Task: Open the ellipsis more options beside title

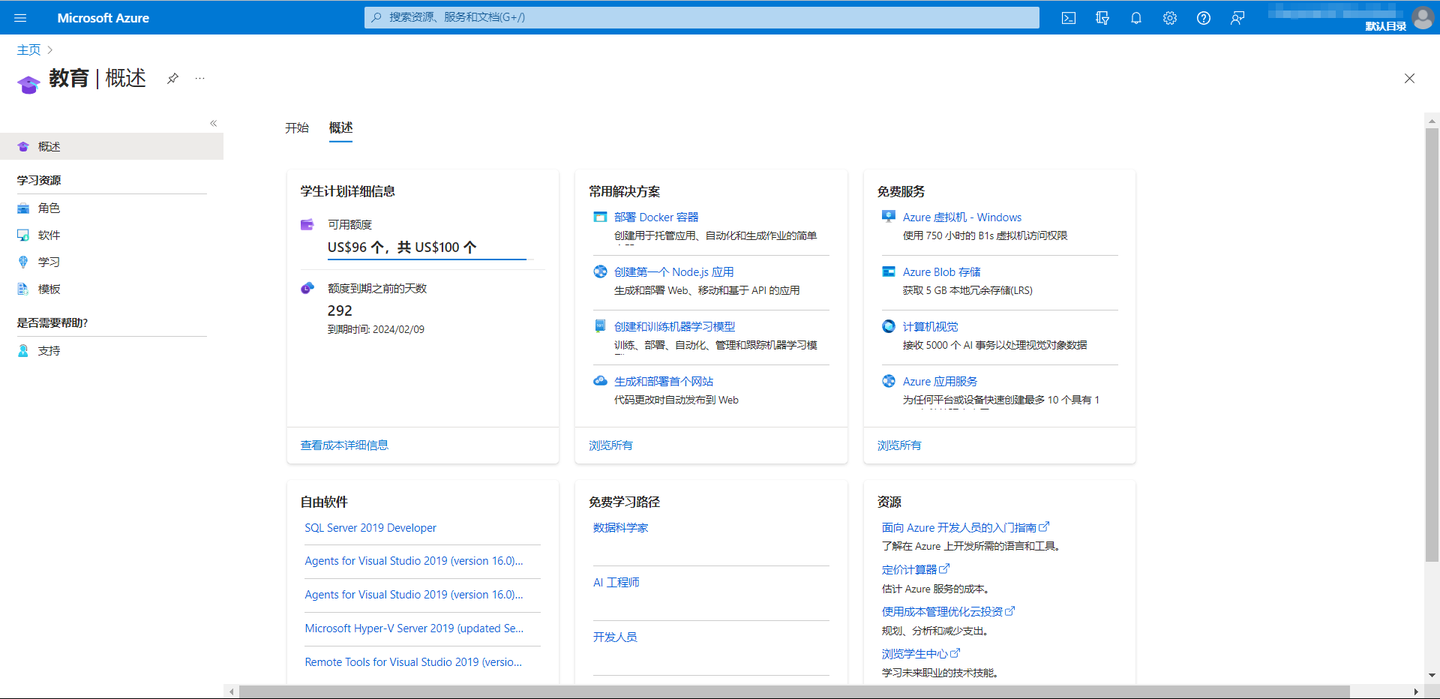Action: click(200, 79)
